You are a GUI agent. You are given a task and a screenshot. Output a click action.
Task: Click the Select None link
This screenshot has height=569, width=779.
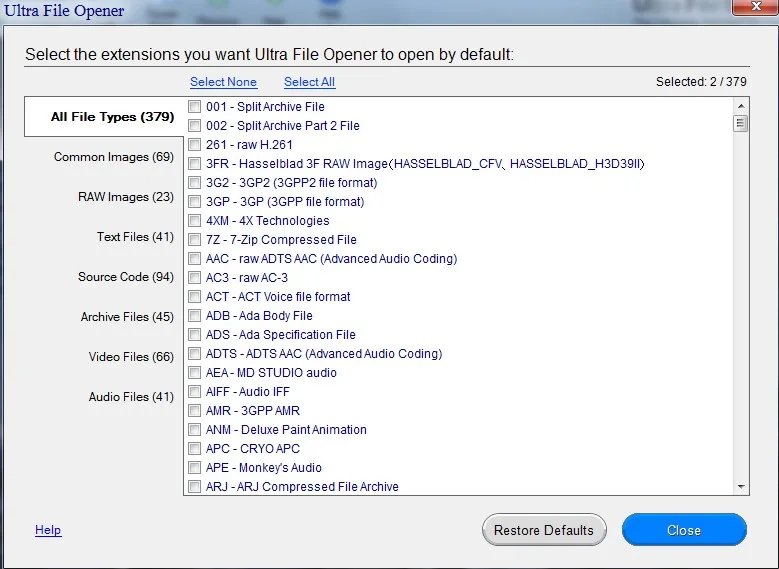pyautogui.click(x=224, y=82)
